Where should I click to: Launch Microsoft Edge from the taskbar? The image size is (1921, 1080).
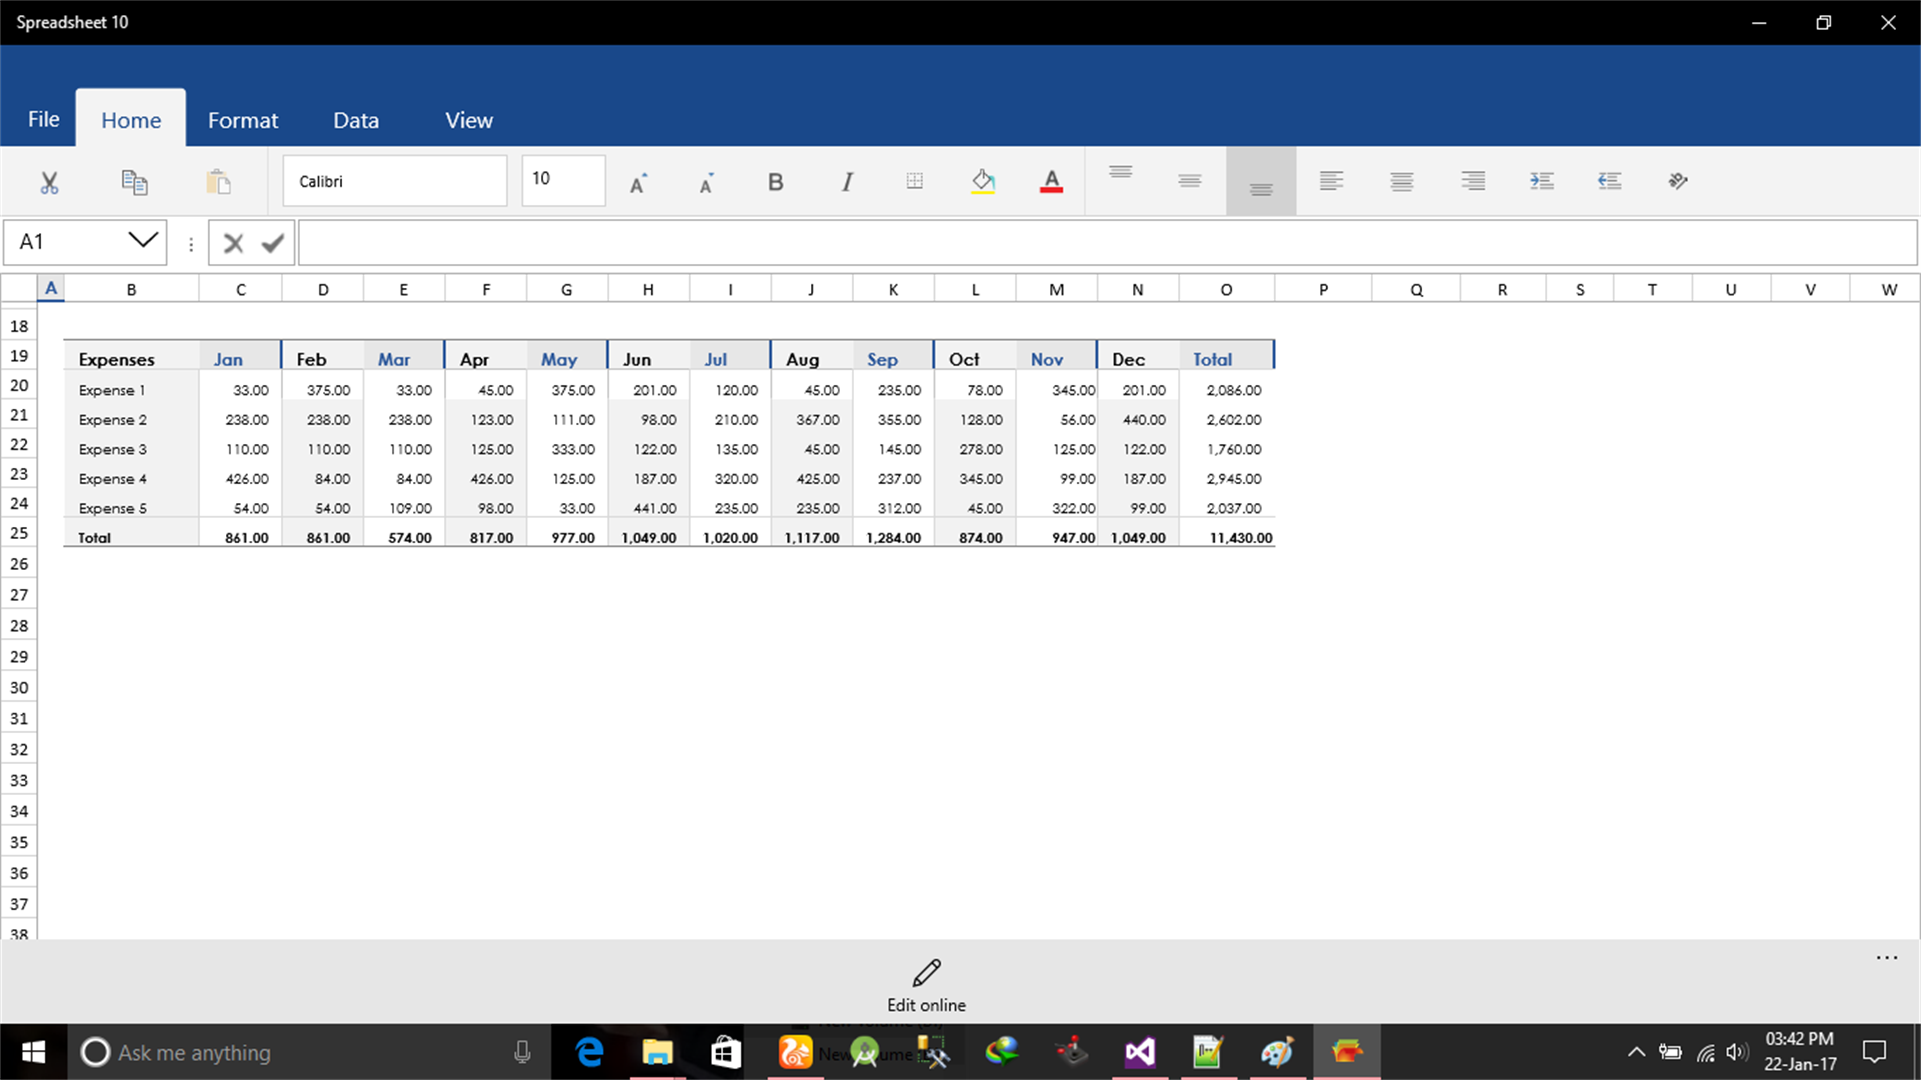[x=590, y=1052]
